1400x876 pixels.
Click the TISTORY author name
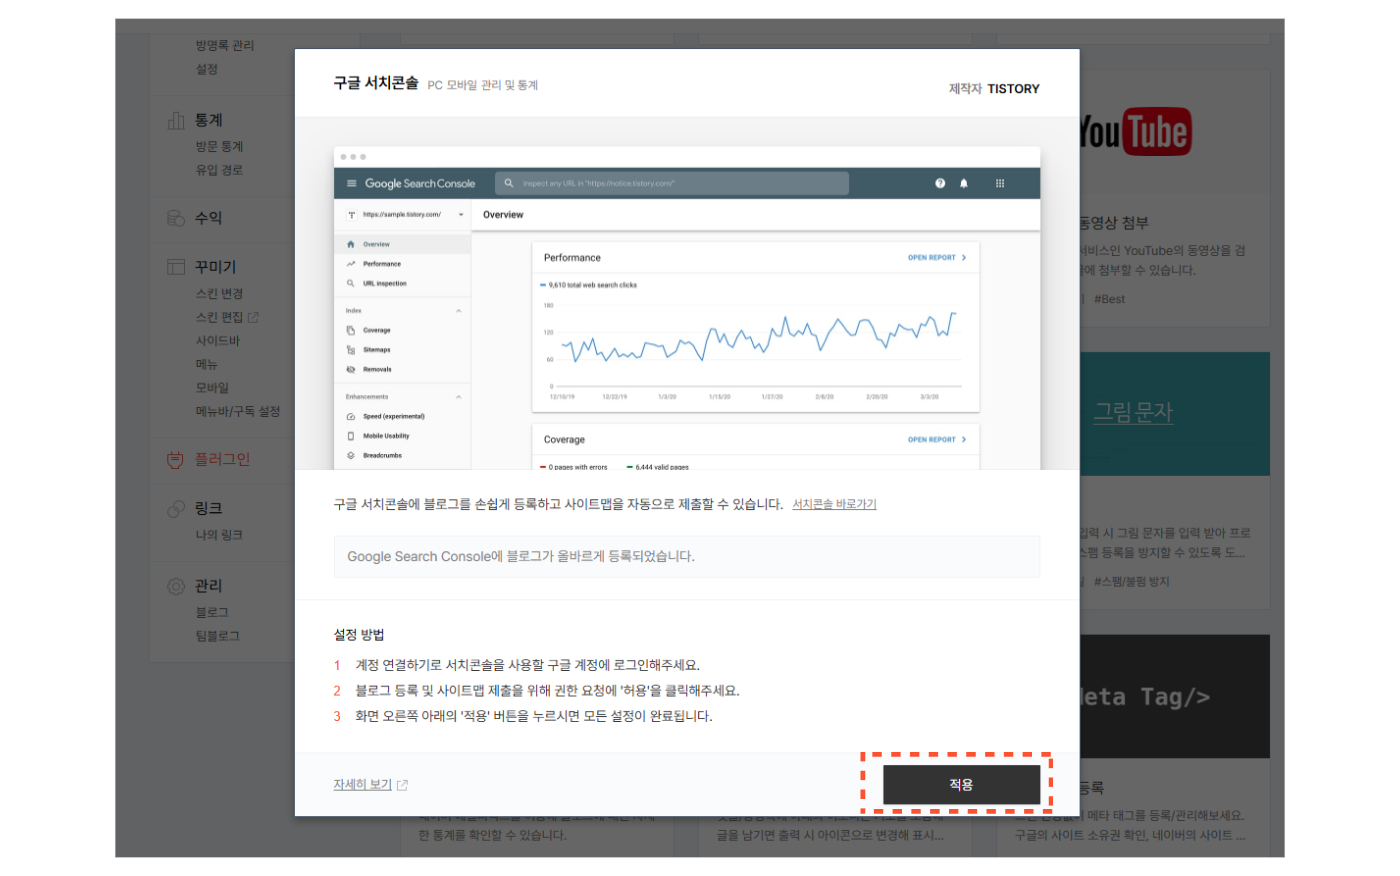pos(1013,89)
